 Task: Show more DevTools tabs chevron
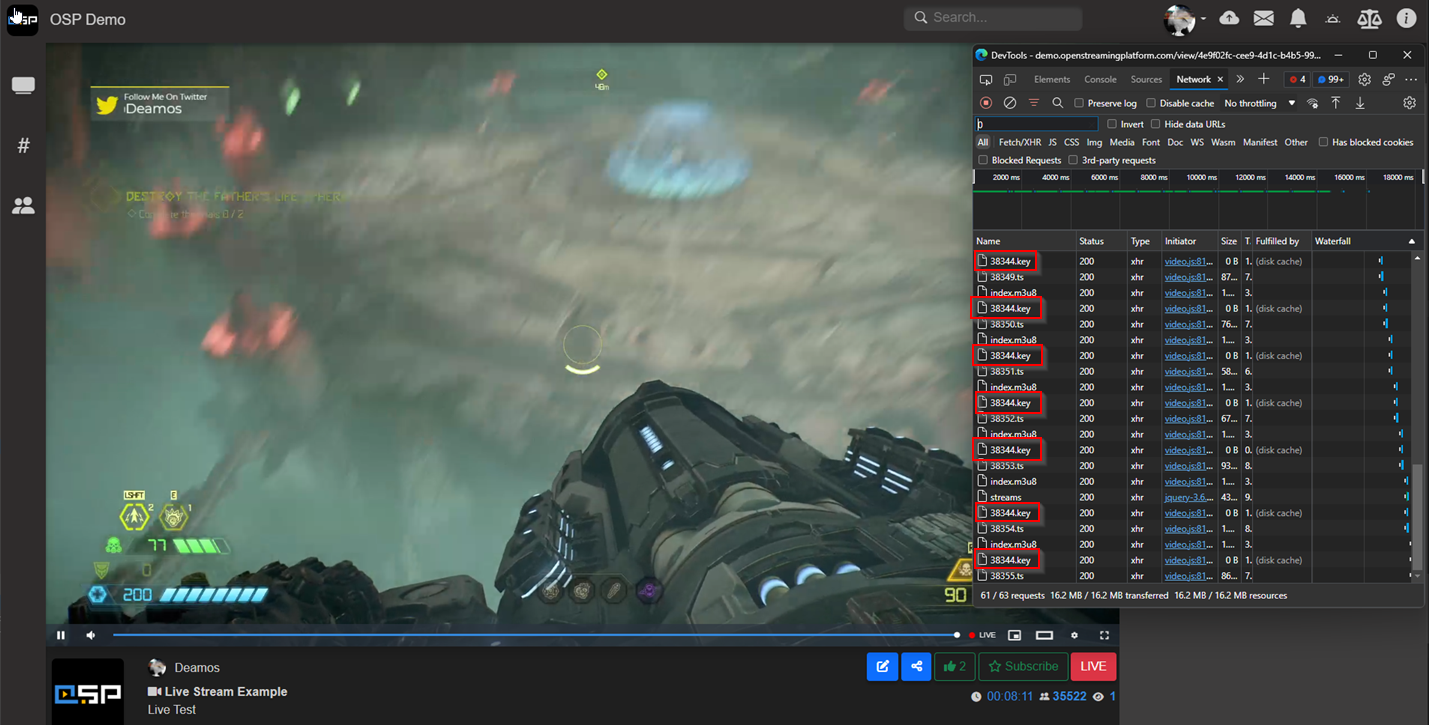coord(1240,79)
